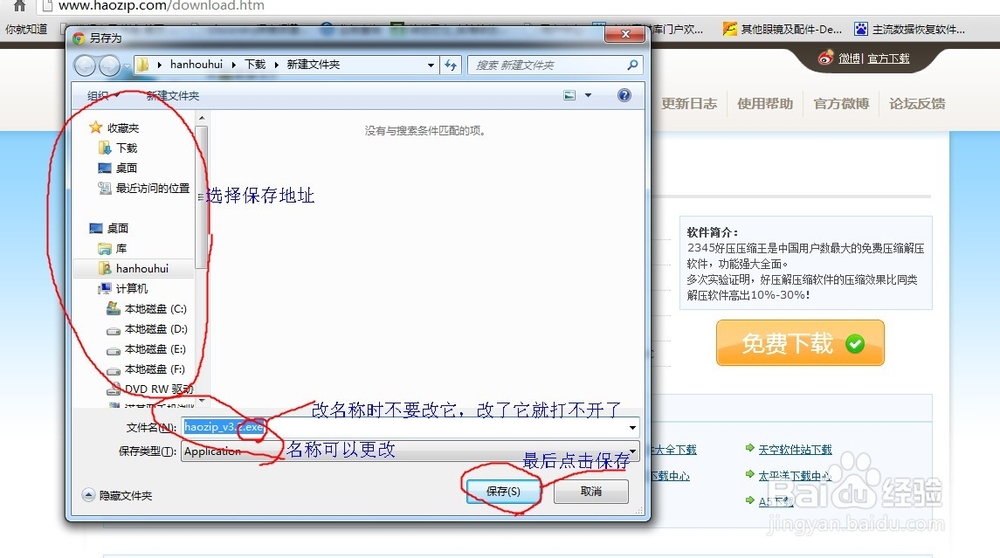Open 更新日志 tab on webpage
This screenshot has height=558, width=1000.
pyautogui.click(x=689, y=103)
